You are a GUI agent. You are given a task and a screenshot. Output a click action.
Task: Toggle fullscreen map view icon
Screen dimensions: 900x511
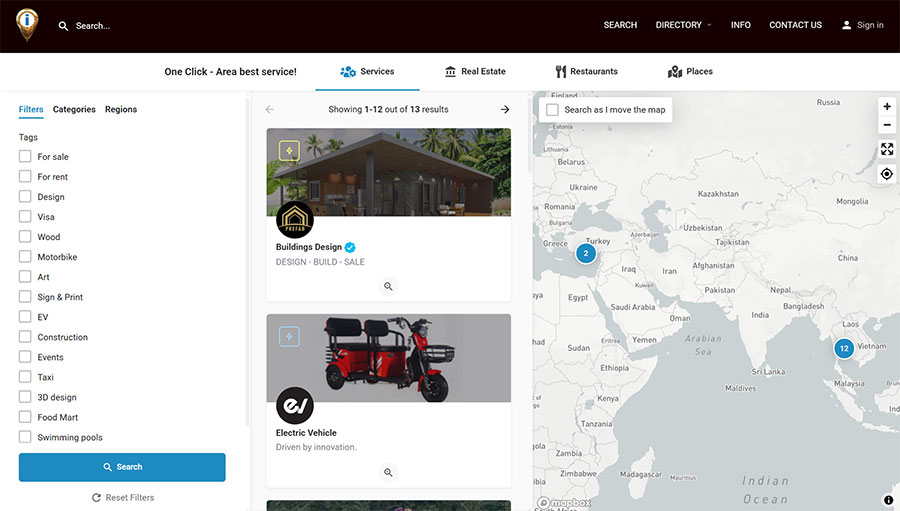[886, 149]
